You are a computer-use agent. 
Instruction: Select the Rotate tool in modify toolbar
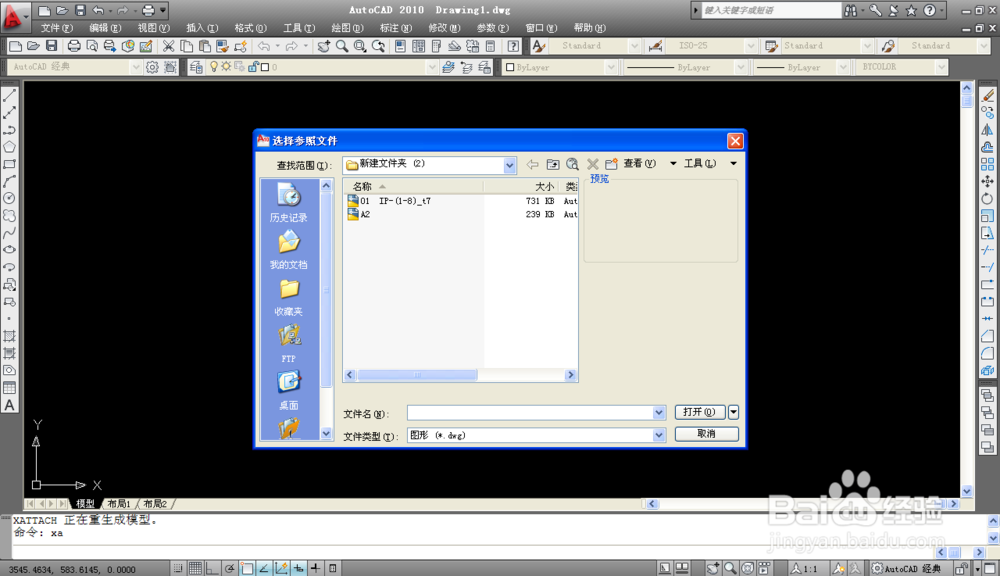987,198
